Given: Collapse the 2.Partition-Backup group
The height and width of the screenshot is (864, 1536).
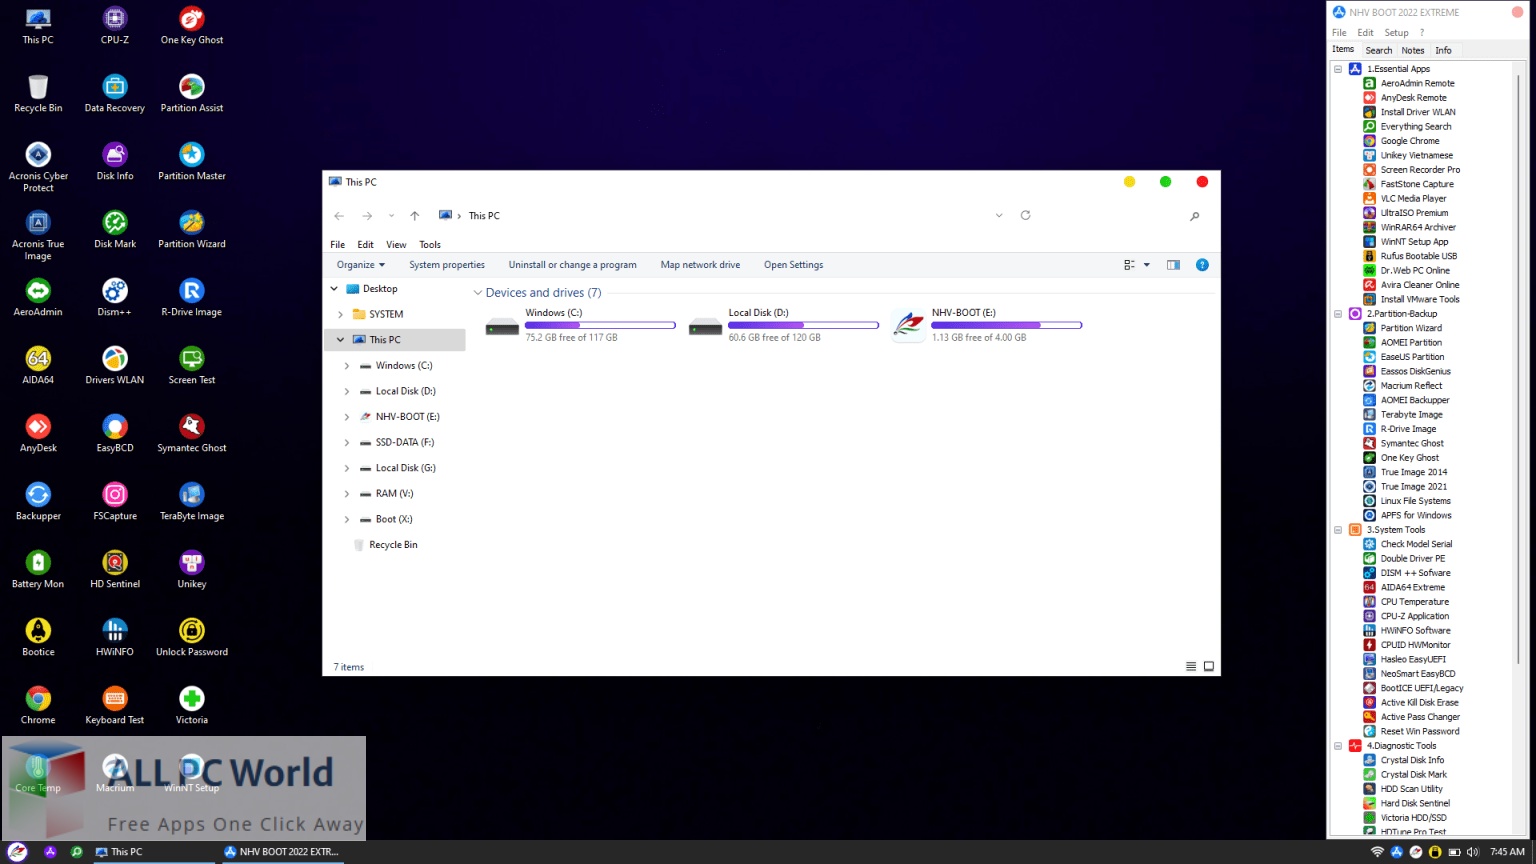Looking at the screenshot, I should point(1338,314).
